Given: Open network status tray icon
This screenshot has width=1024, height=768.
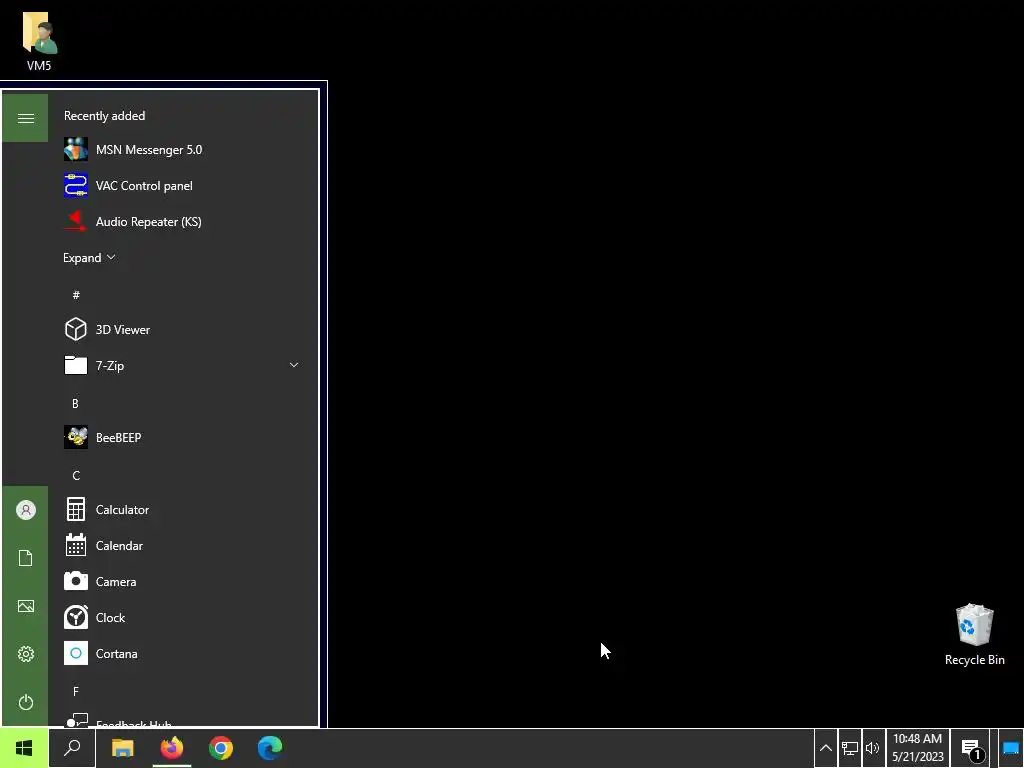Looking at the screenshot, I should coord(850,748).
